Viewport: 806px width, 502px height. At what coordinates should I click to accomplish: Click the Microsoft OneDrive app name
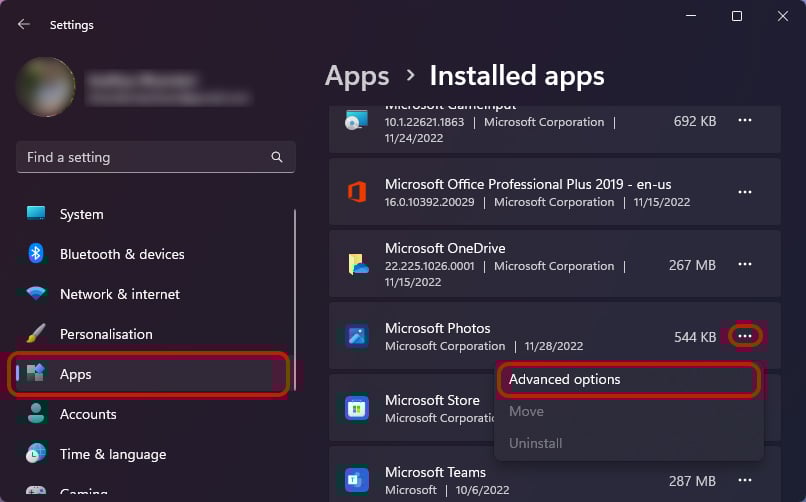pos(445,248)
